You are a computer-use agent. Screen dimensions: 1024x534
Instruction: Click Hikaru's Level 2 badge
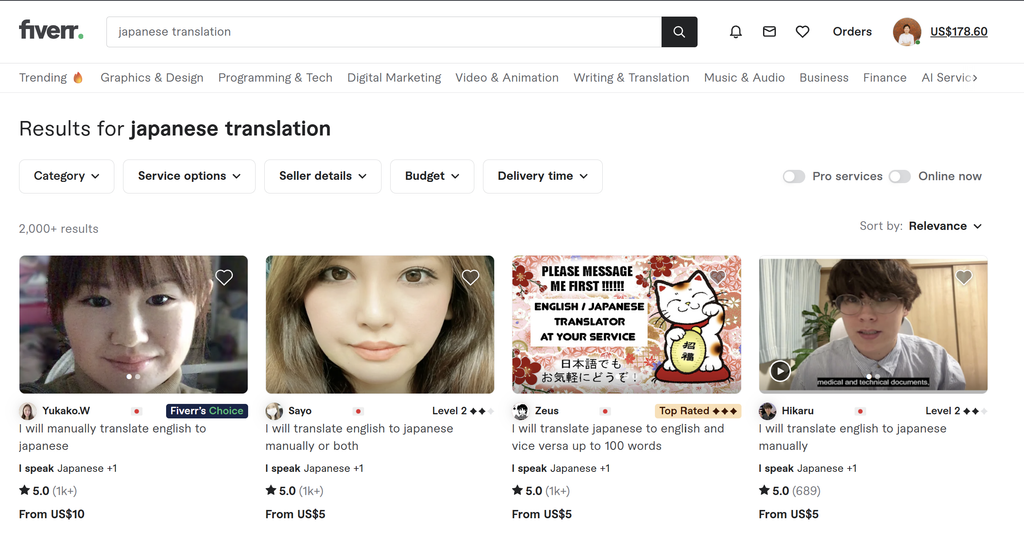pyautogui.click(x=956, y=411)
